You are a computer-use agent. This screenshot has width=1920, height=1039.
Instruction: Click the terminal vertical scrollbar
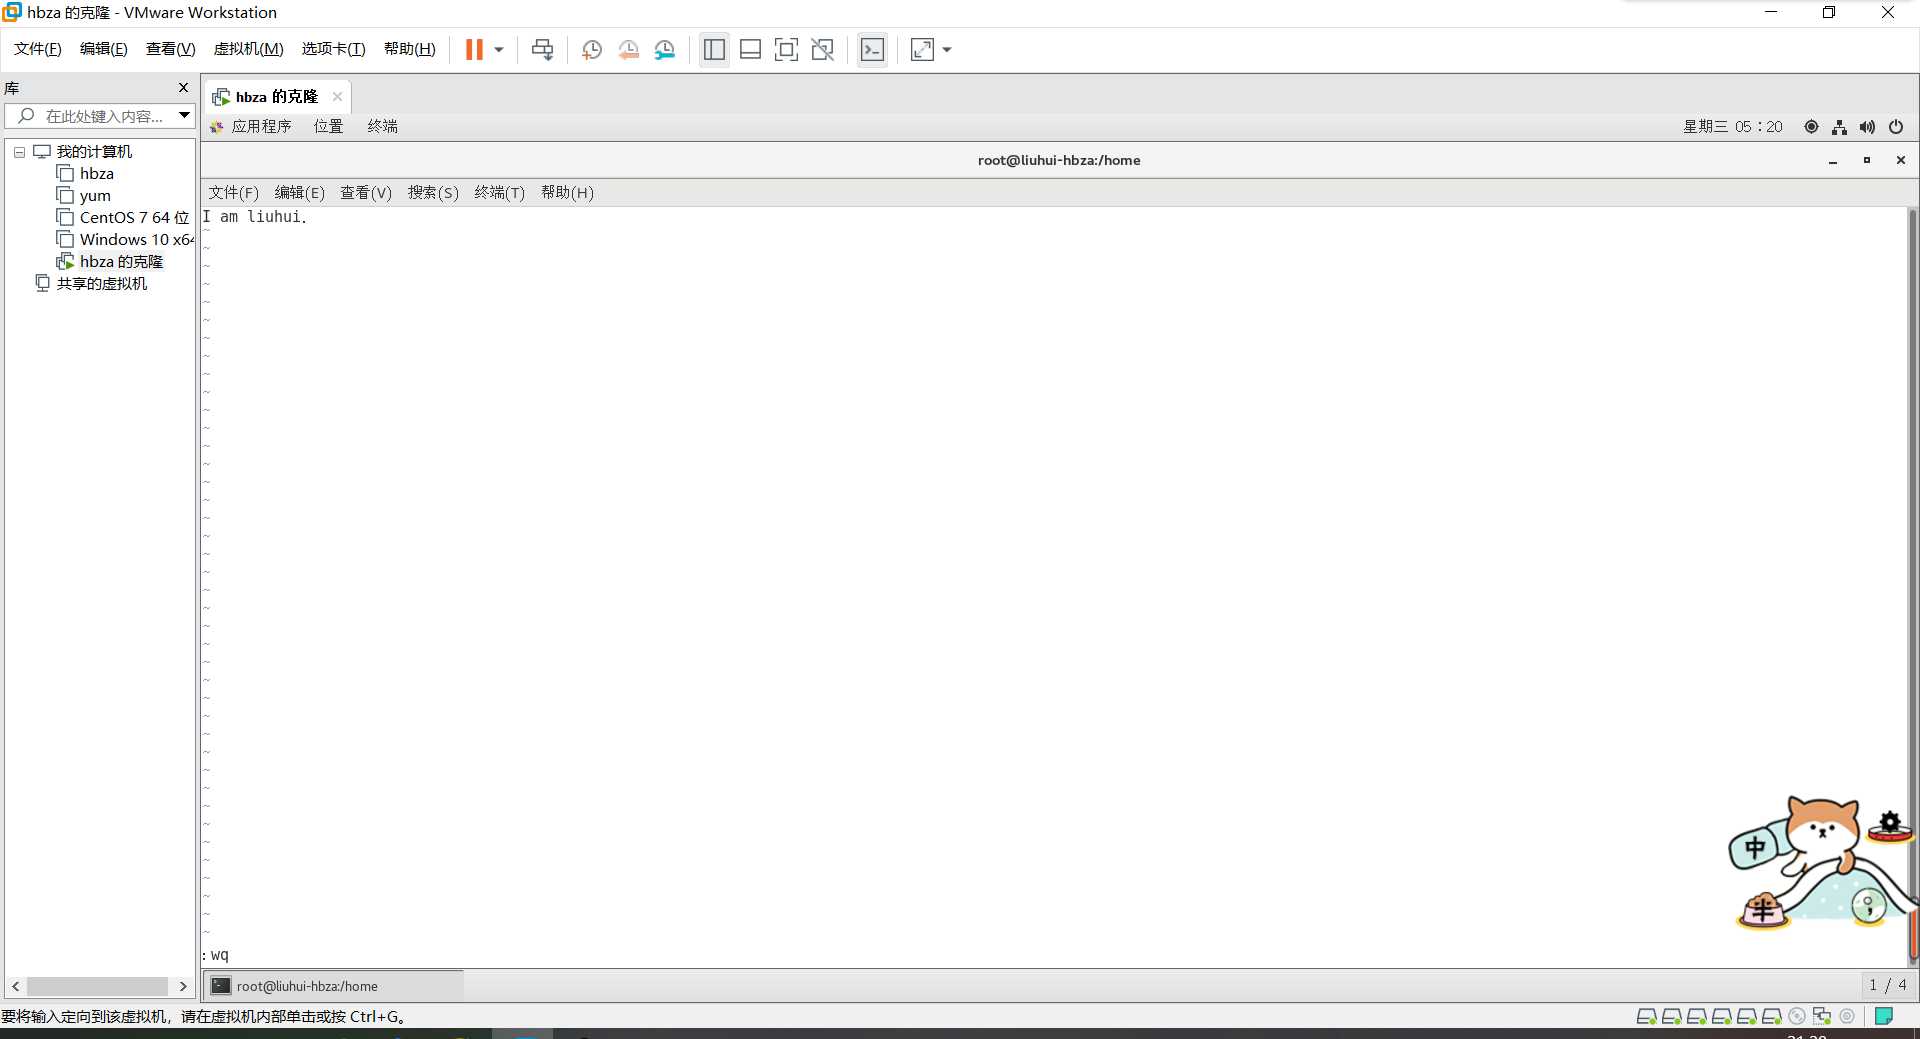point(1912,586)
